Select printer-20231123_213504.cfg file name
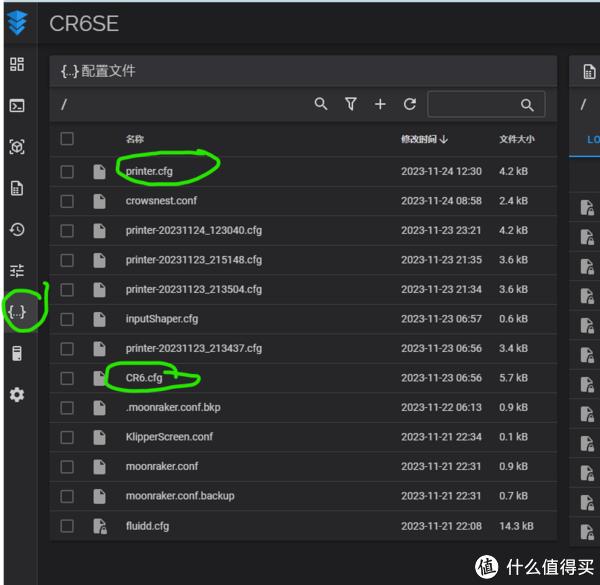600x585 pixels. pos(194,290)
